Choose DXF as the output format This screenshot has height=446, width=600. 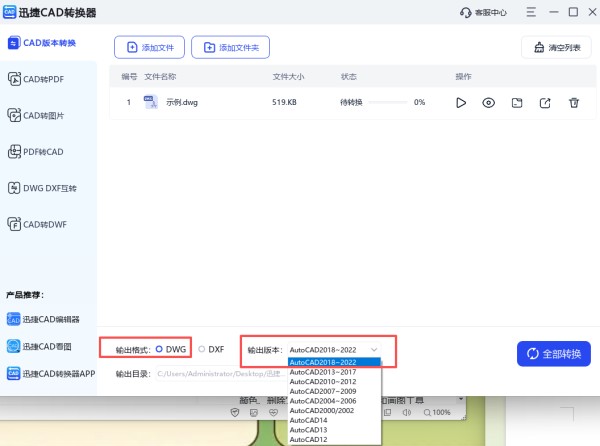202,349
